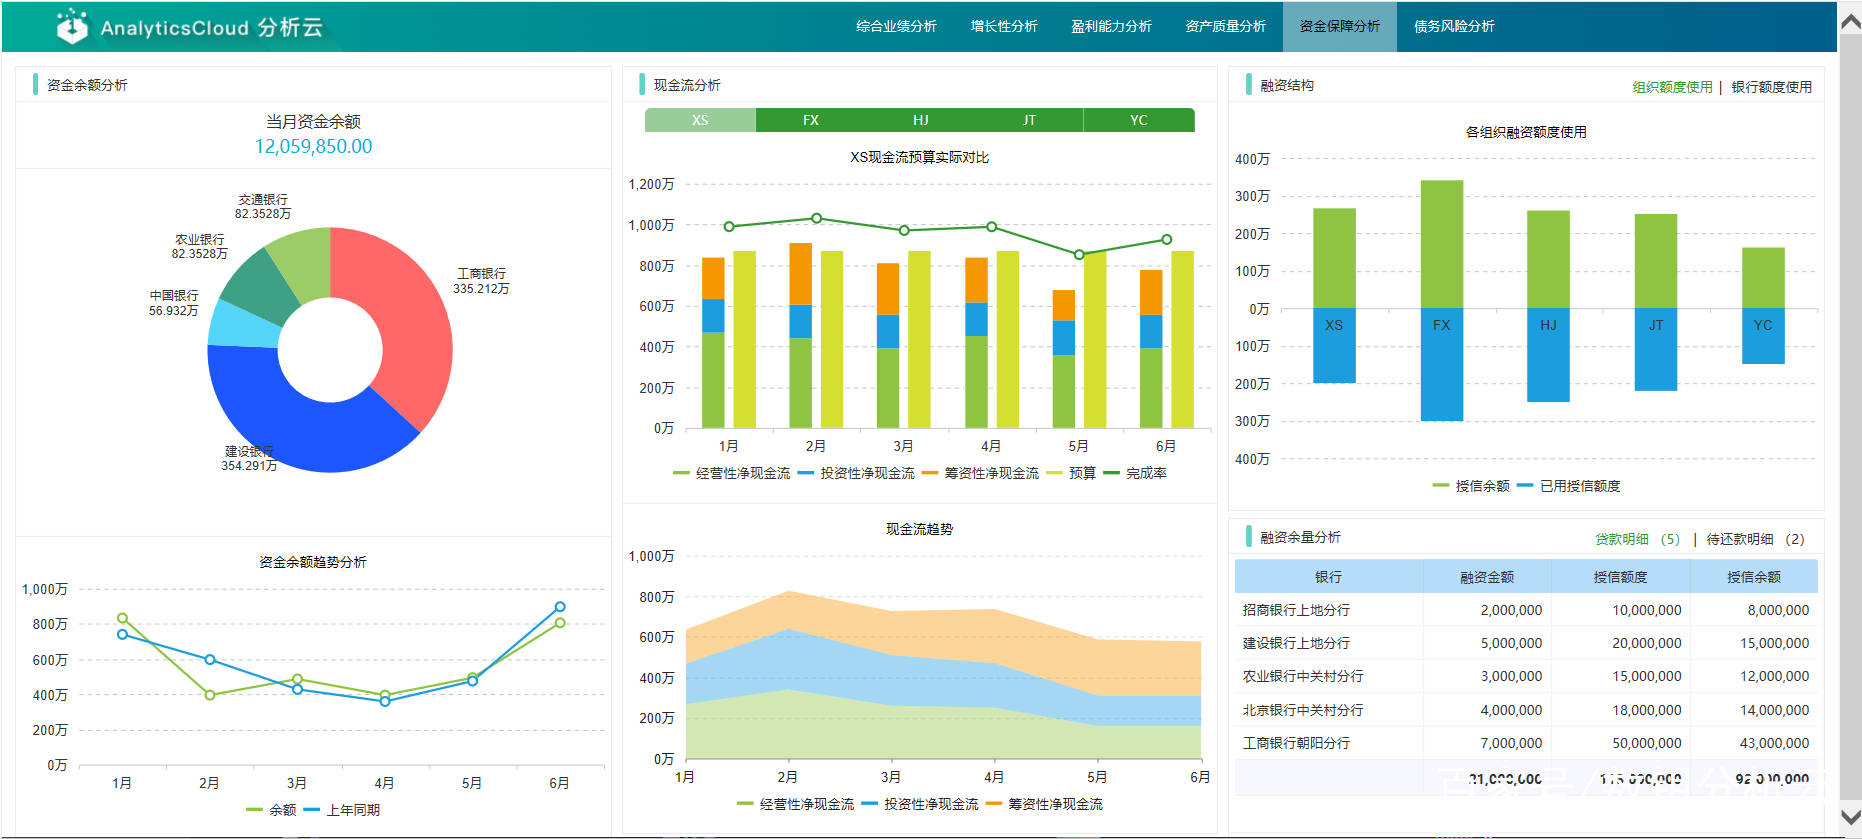Click the 12,059,850.00 balance value
Screen dimensions: 1862x839
[x=313, y=146]
